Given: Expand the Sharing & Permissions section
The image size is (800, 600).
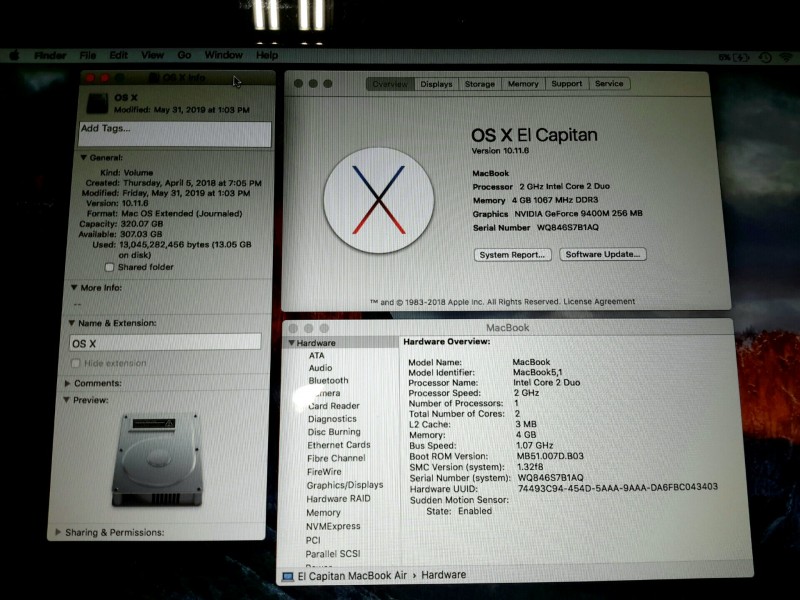Looking at the screenshot, I should pos(58,532).
